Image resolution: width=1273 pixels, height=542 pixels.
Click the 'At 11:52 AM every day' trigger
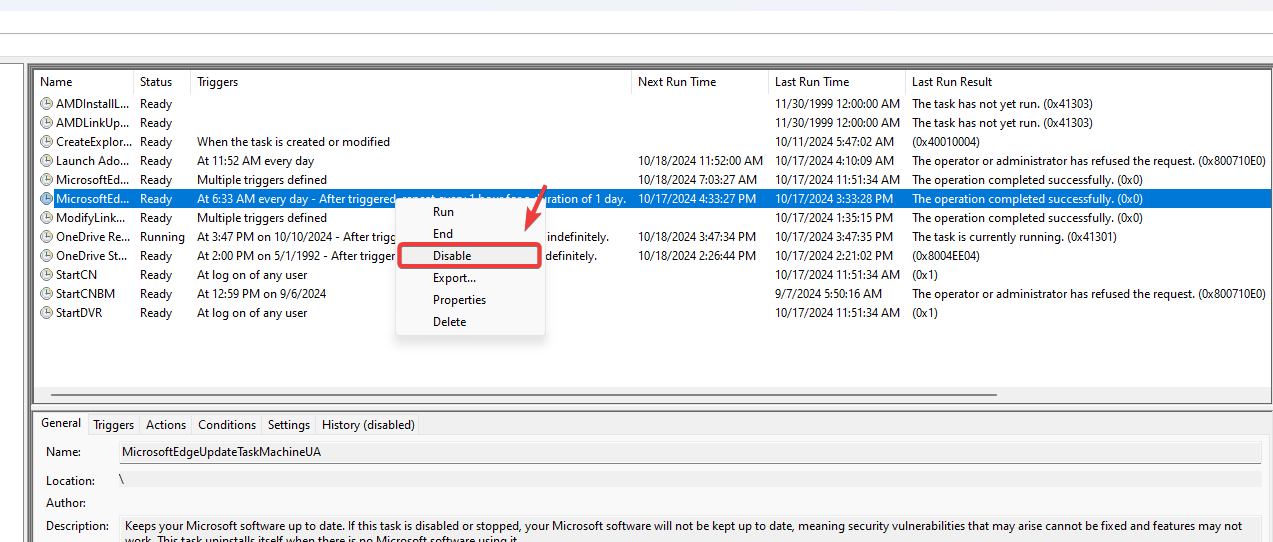coord(255,161)
